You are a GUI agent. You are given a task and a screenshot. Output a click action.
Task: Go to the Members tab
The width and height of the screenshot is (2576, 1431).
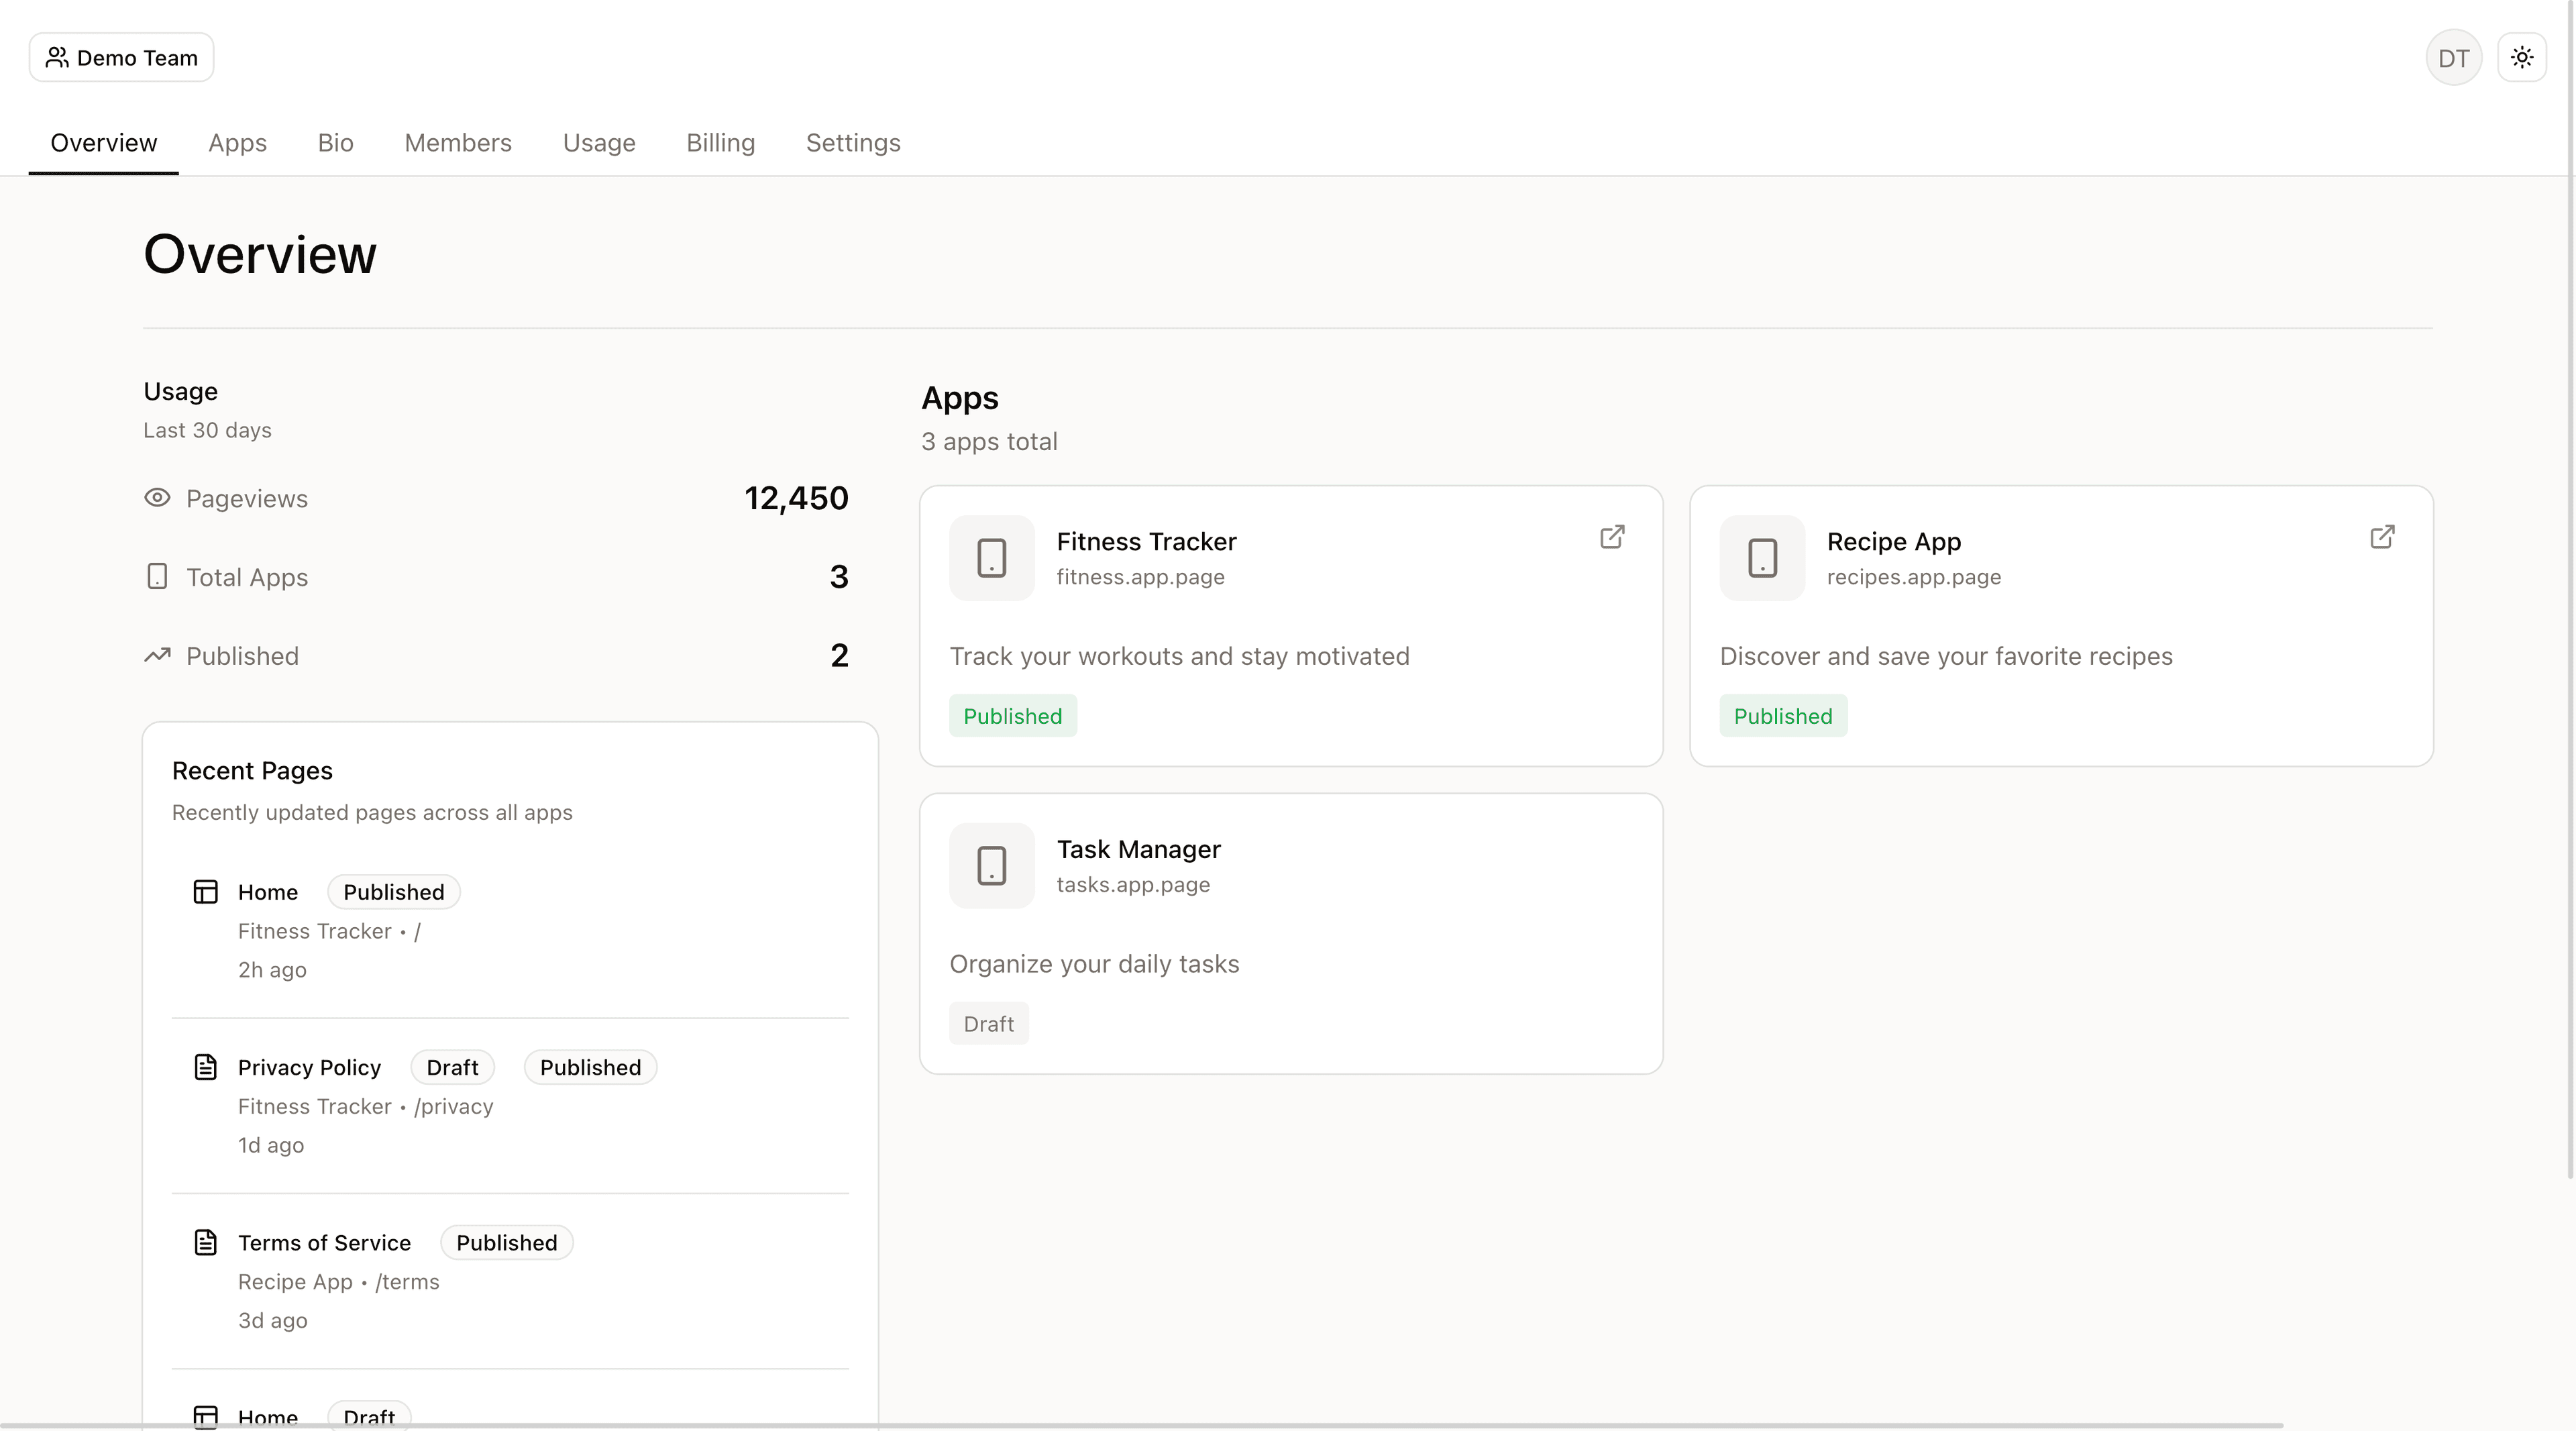[457, 143]
